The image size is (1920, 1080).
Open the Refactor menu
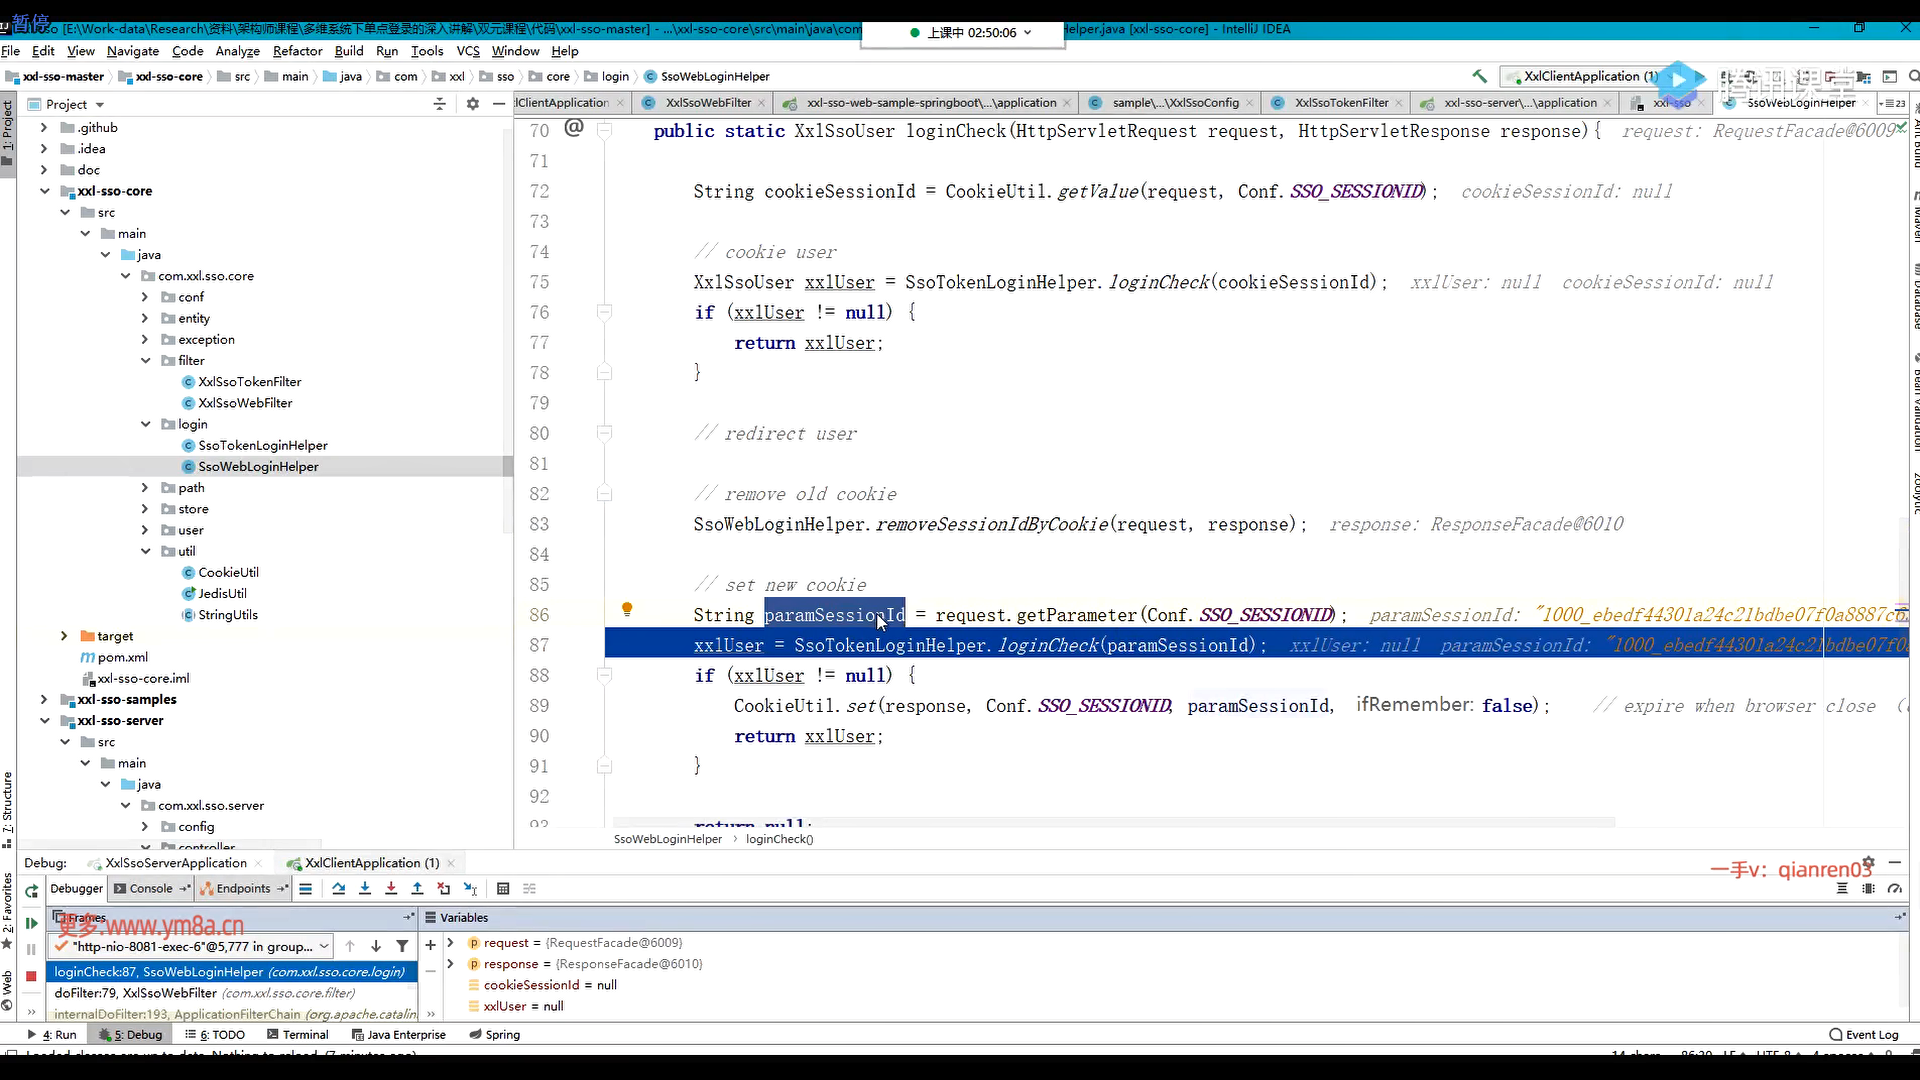pos(297,51)
